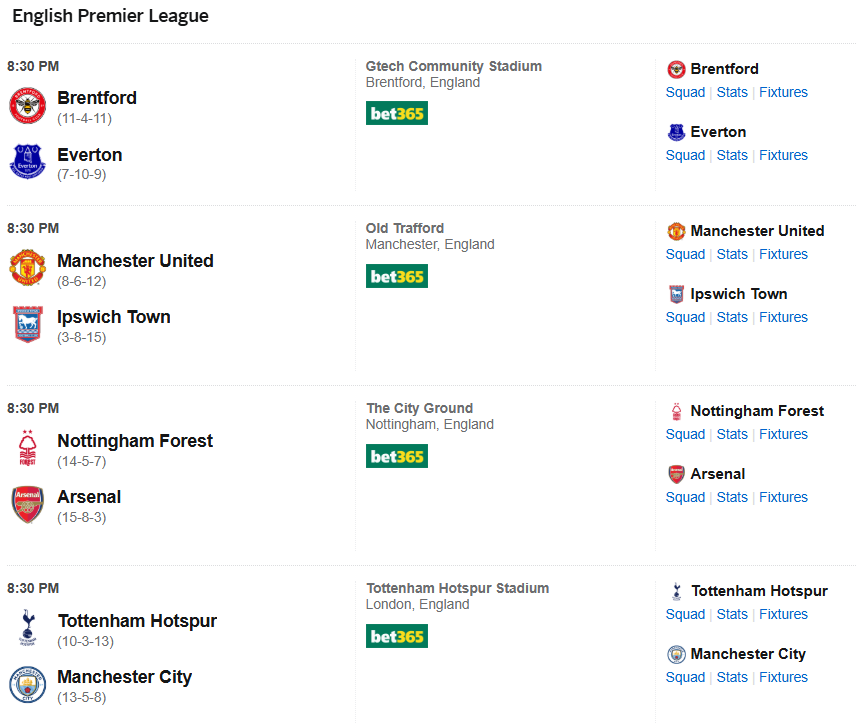Click the large Ipswich Town crest

(x=28, y=324)
